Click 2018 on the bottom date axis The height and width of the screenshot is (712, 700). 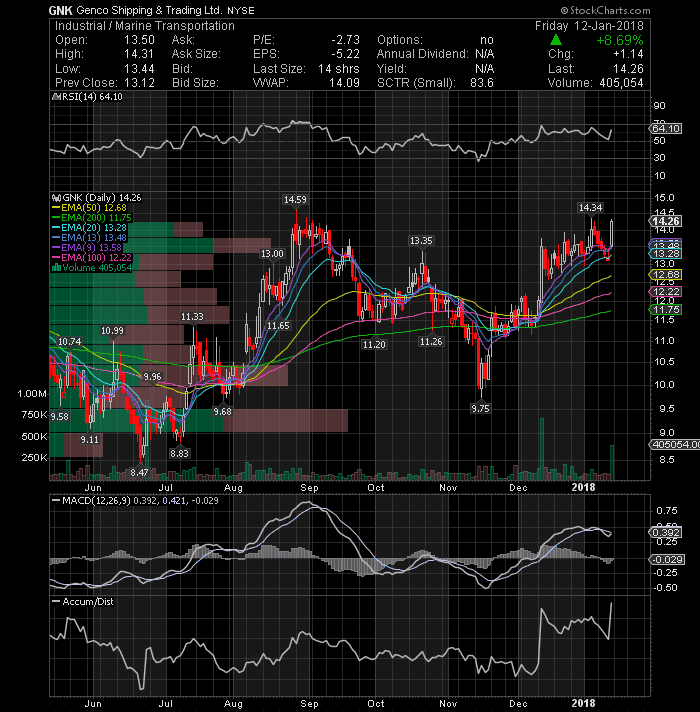(x=583, y=703)
